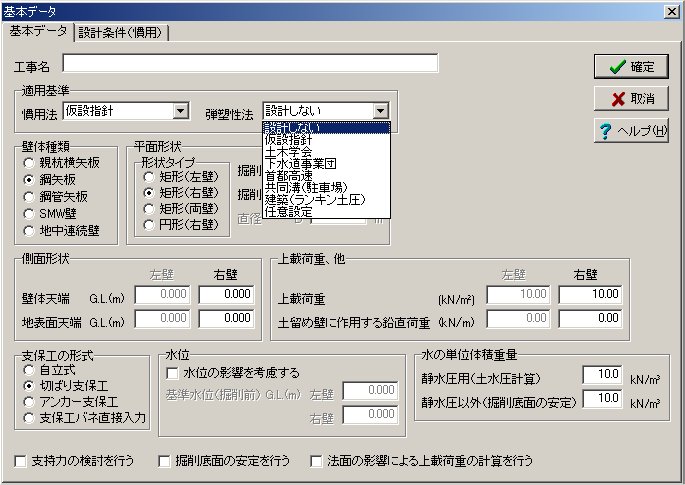Select アンカー支保工 support type
The width and height of the screenshot is (685, 485).
point(31,401)
